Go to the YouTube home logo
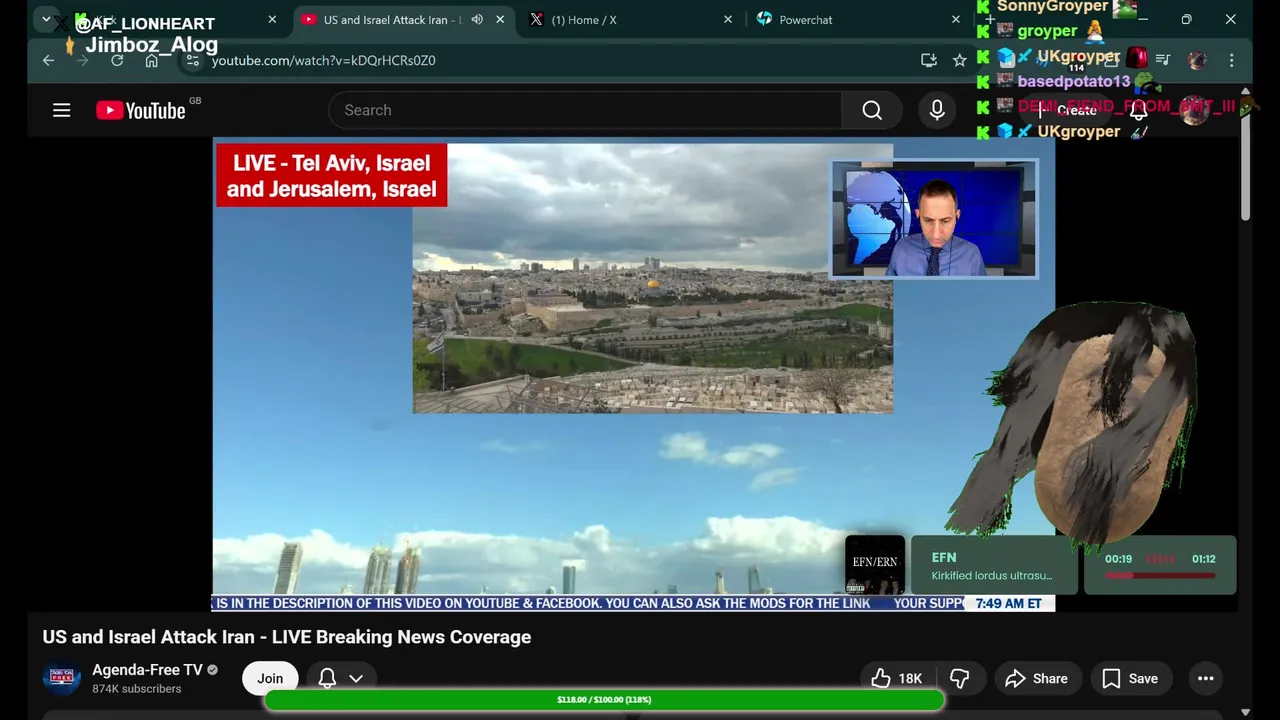This screenshot has width=1280, height=720. click(141, 110)
